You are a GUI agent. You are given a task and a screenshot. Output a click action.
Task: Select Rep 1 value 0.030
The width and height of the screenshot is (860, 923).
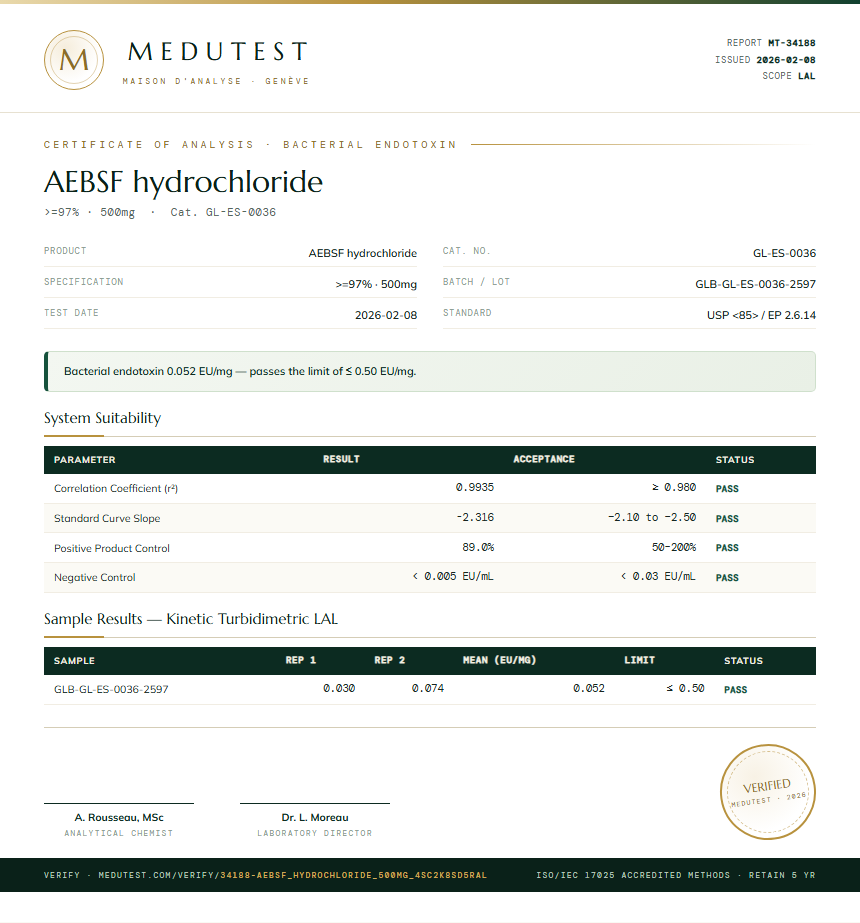[x=339, y=688]
